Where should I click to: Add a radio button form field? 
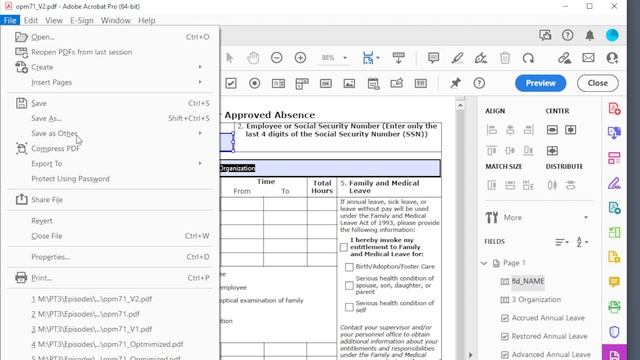pos(255,83)
